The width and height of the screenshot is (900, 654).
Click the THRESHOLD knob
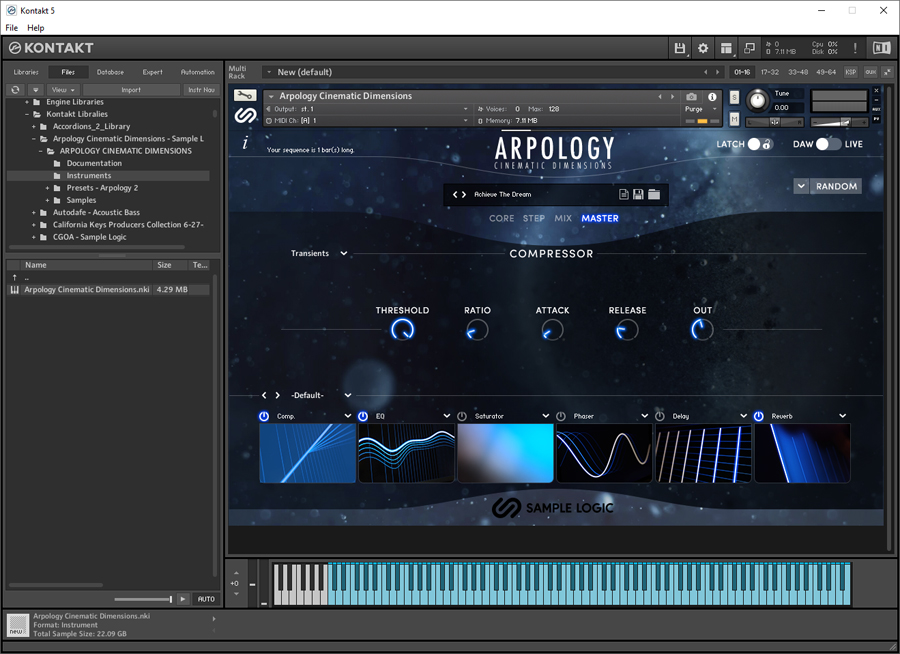[402, 330]
